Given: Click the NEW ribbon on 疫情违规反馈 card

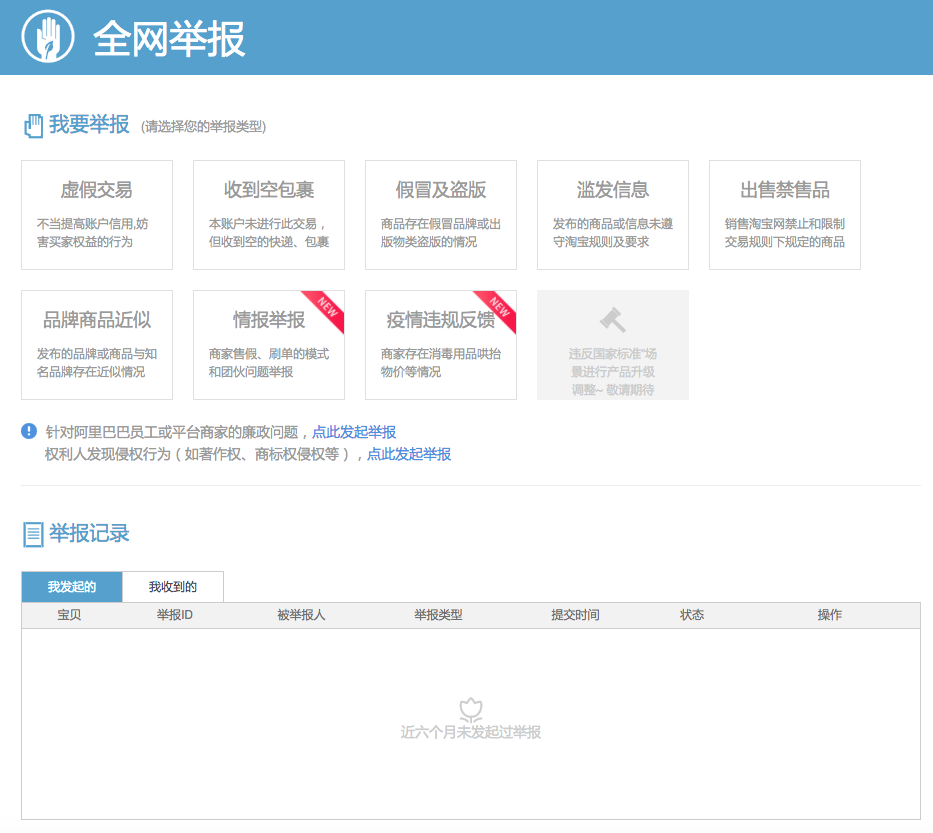Looking at the screenshot, I should 499,307.
